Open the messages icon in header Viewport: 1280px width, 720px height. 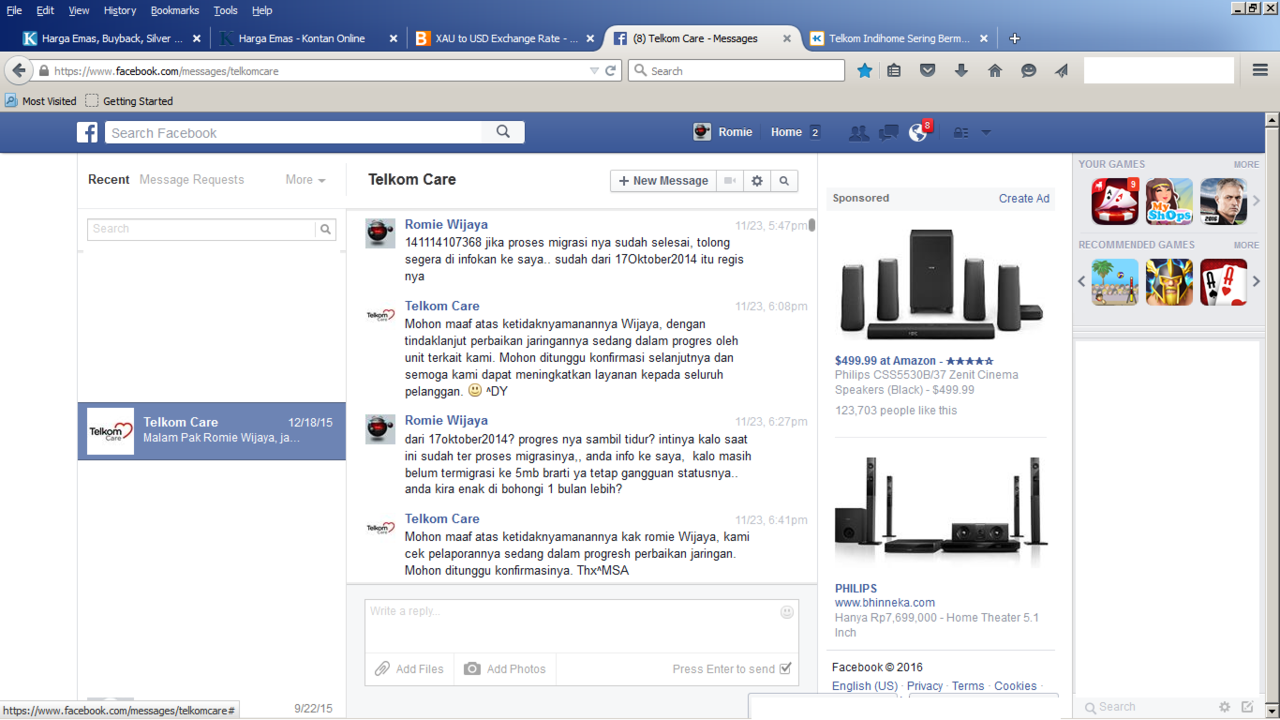pos(888,133)
